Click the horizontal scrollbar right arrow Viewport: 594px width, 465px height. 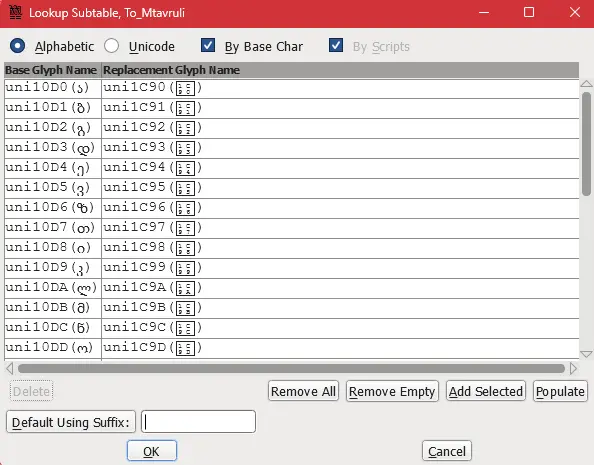pos(573,368)
